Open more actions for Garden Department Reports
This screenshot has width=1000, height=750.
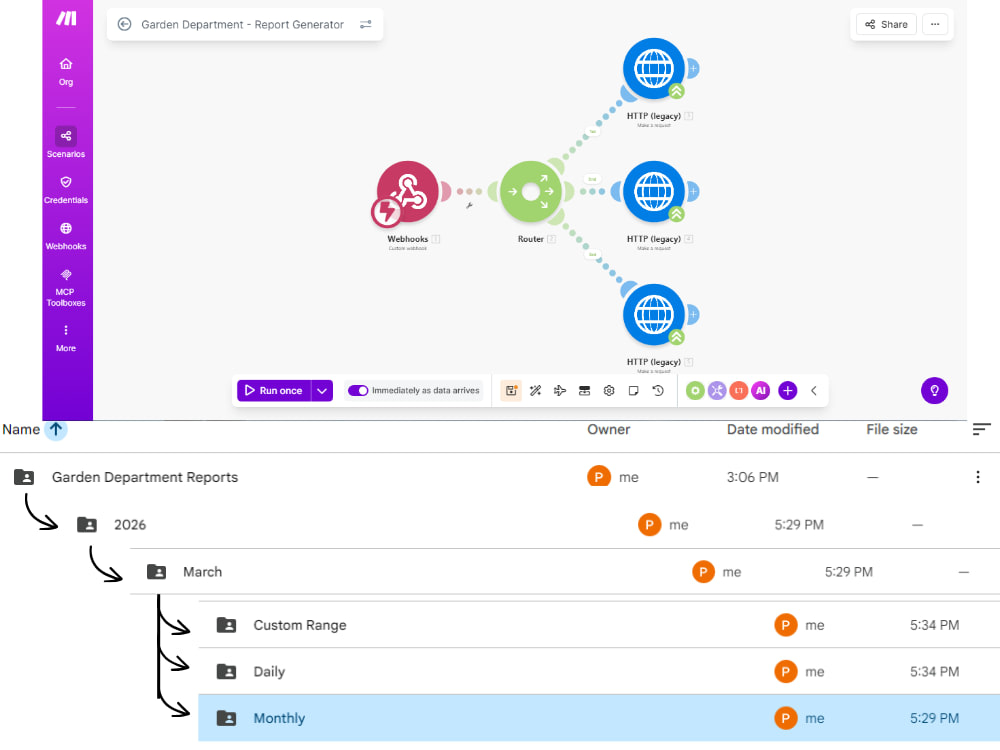(x=978, y=477)
